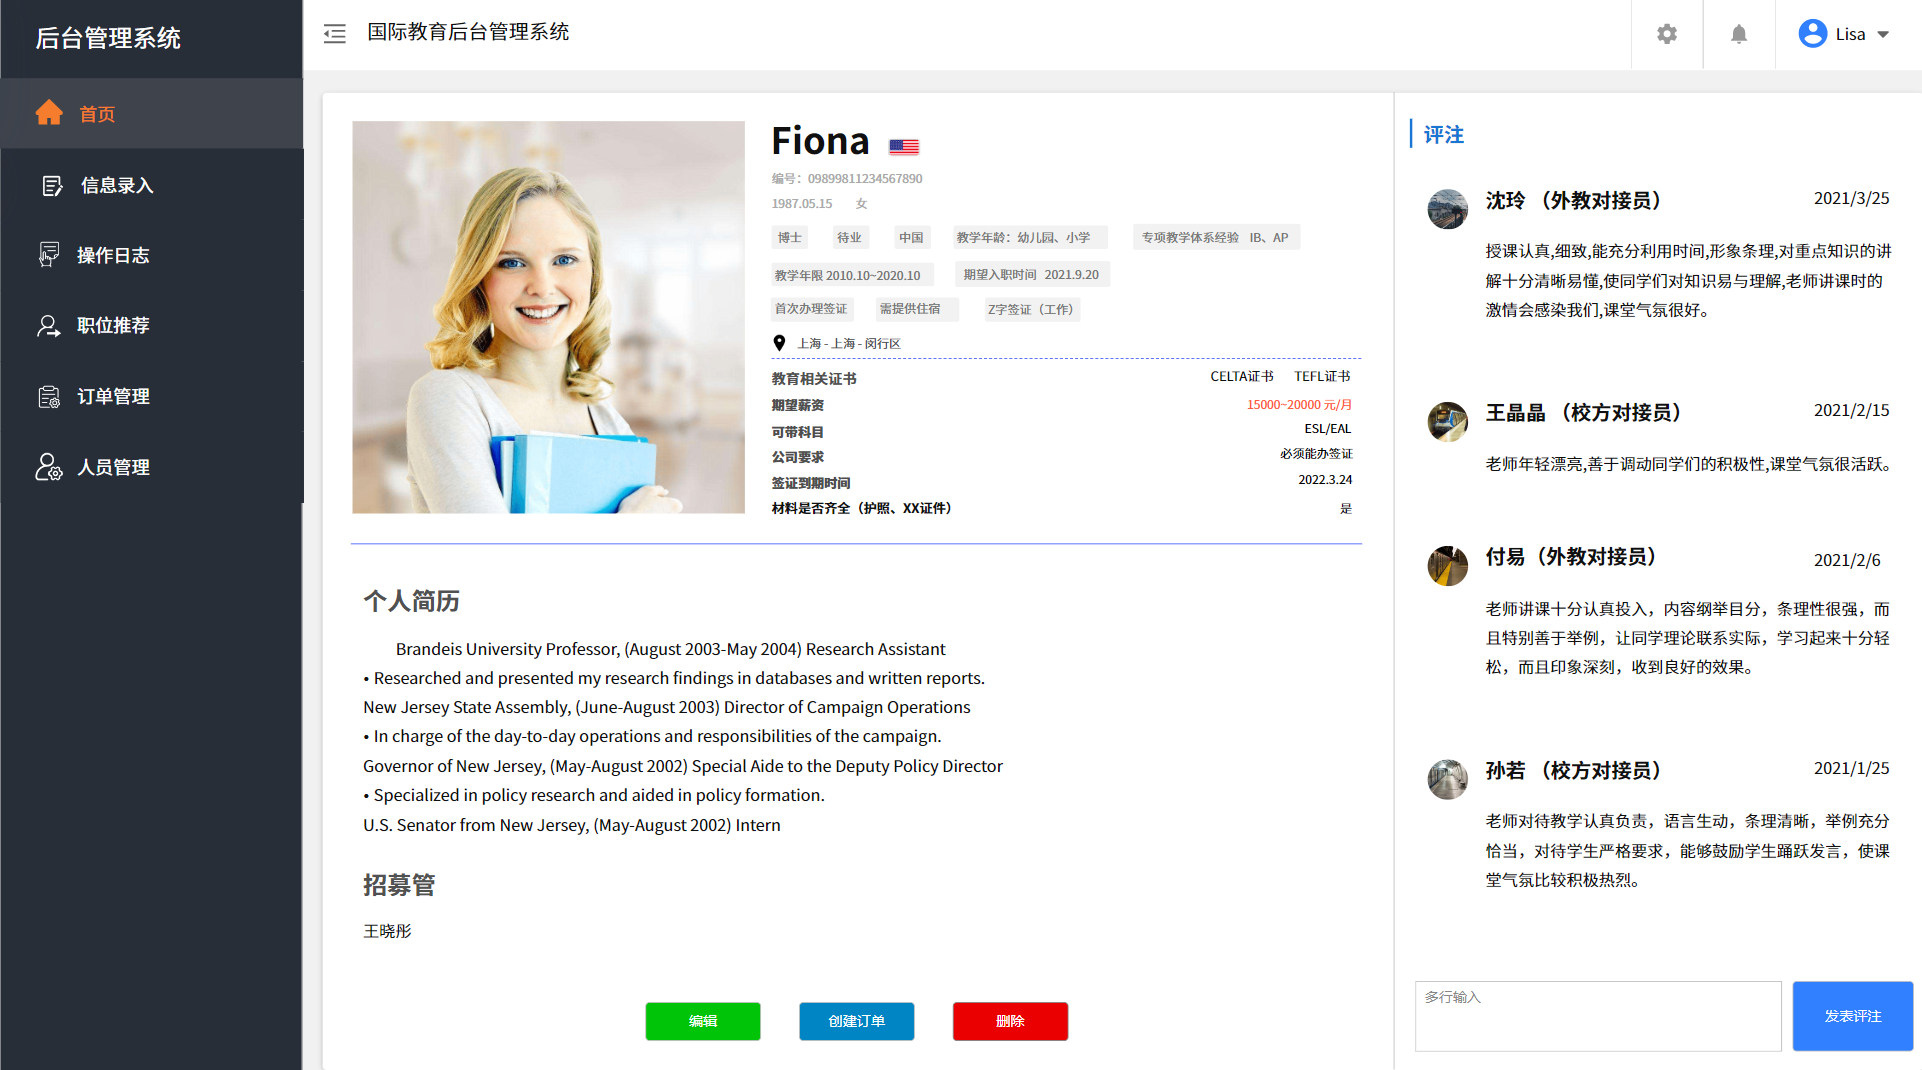Click the 信息录入 edit icon
This screenshot has width=1922, height=1070.
pos(52,186)
